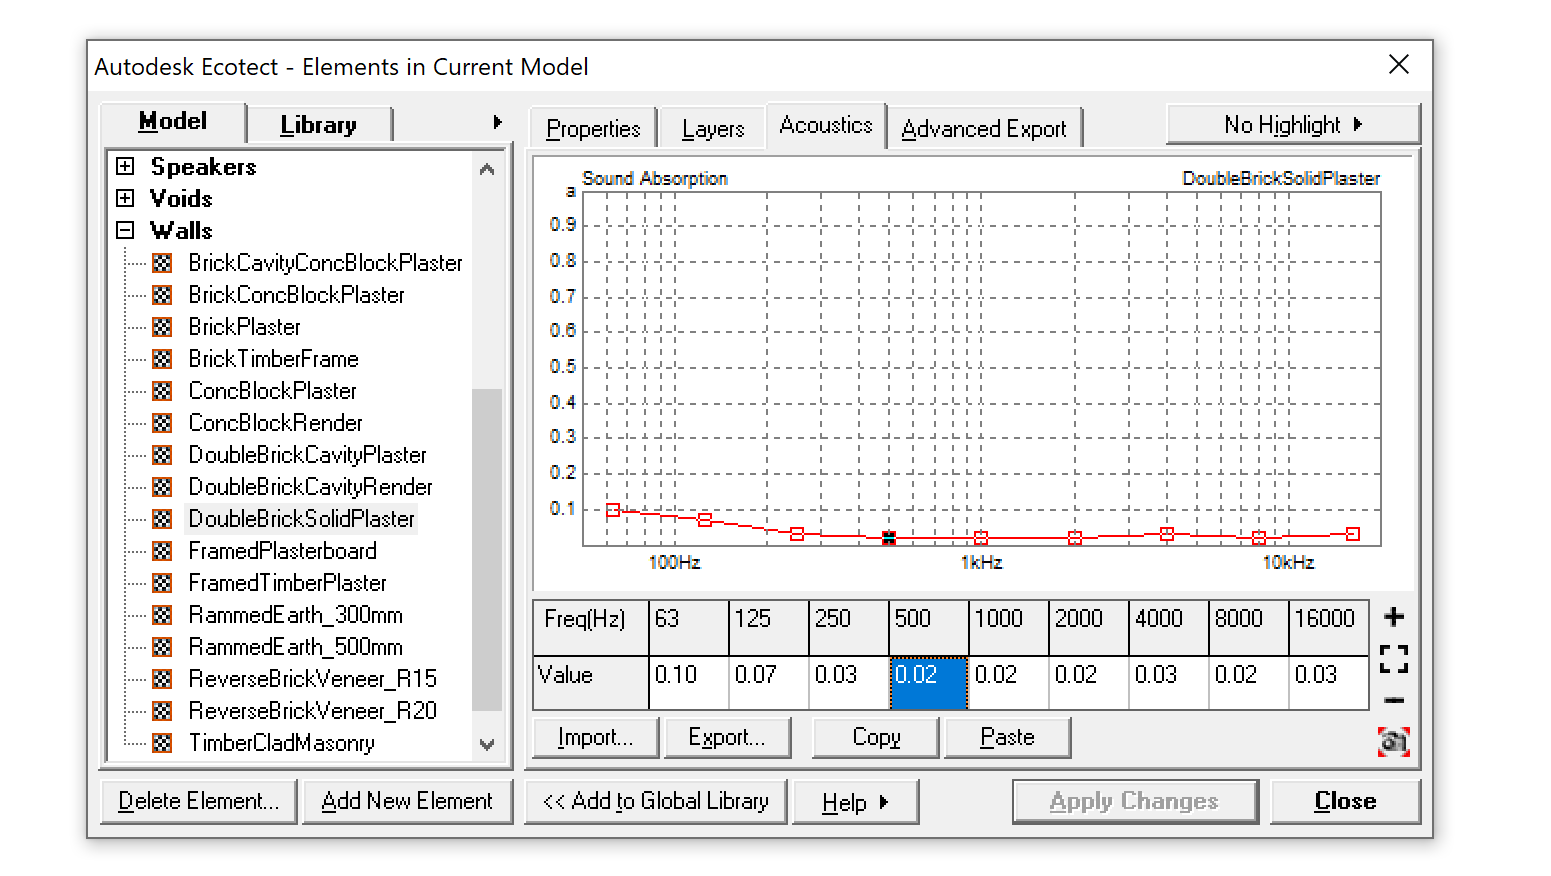The height and width of the screenshot is (876, 1551).
Task: Click BrickPlaster material icon
Action: point(162,327)
